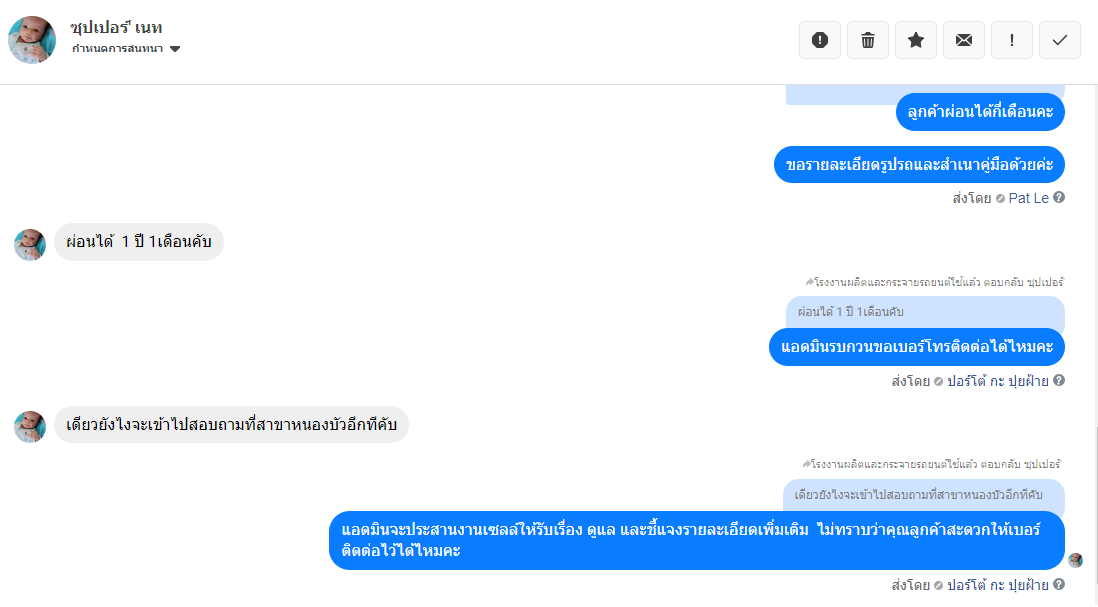Image resolution: width=1098 pixels, height=607 pixels.
Task: Click help icon beside Pat Le
Action: 1059,197
